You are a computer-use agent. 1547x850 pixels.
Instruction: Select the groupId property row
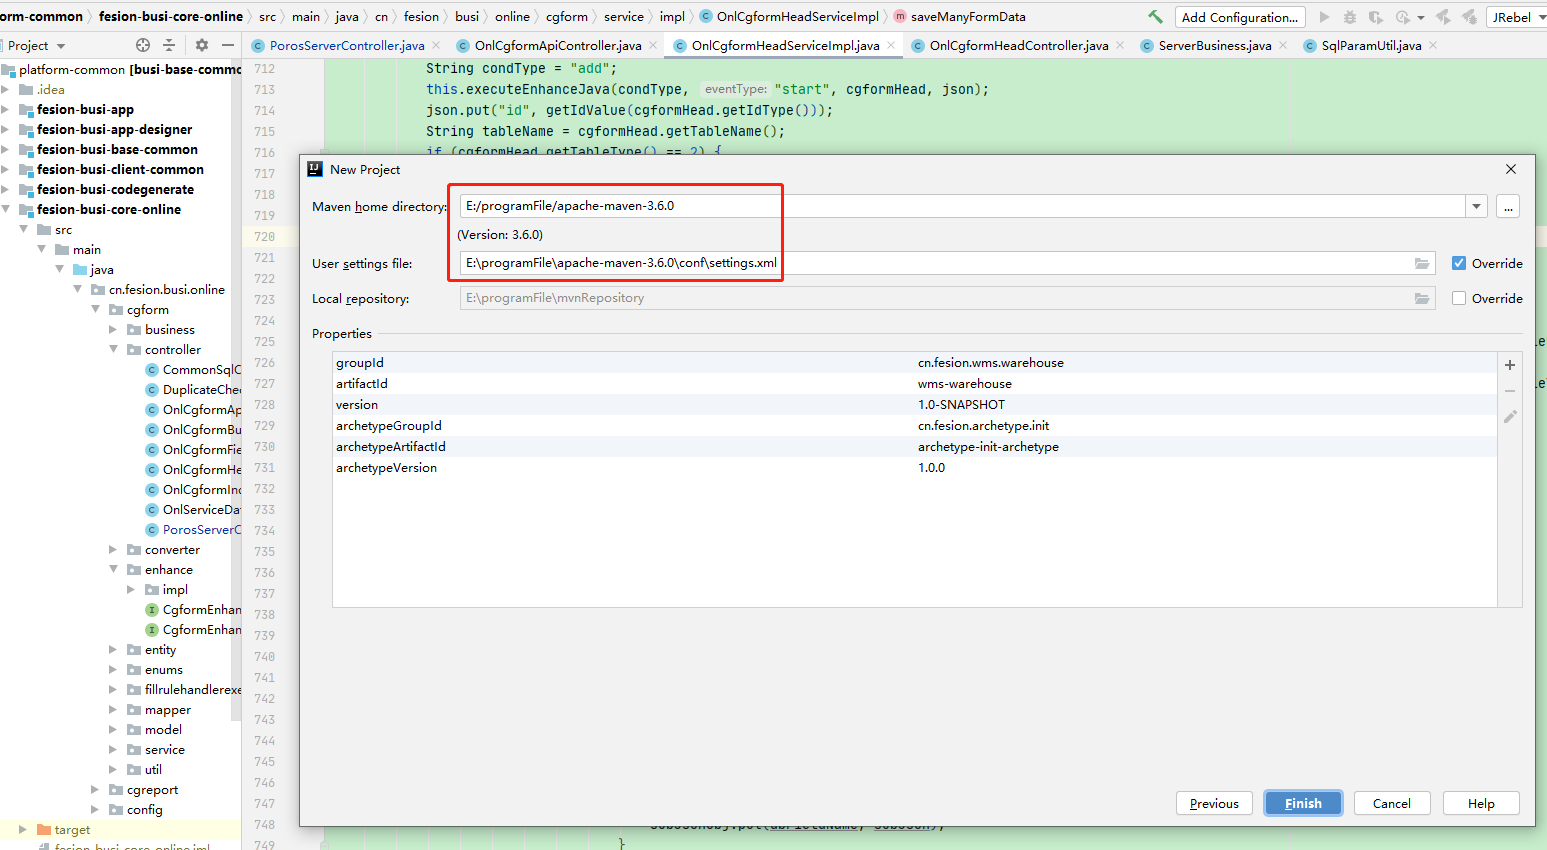pos(915,363)
